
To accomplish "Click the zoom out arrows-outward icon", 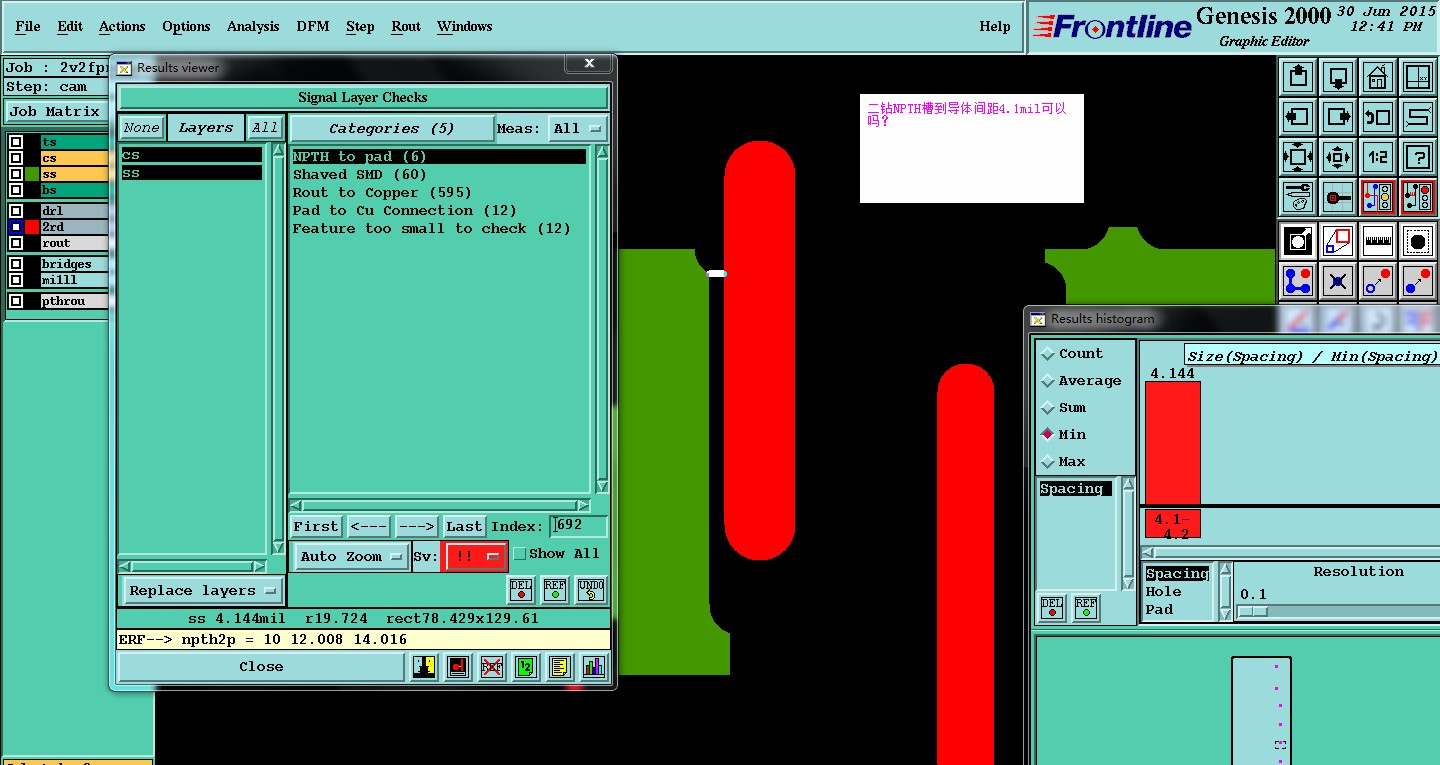I will click(x=1337, y=157).
